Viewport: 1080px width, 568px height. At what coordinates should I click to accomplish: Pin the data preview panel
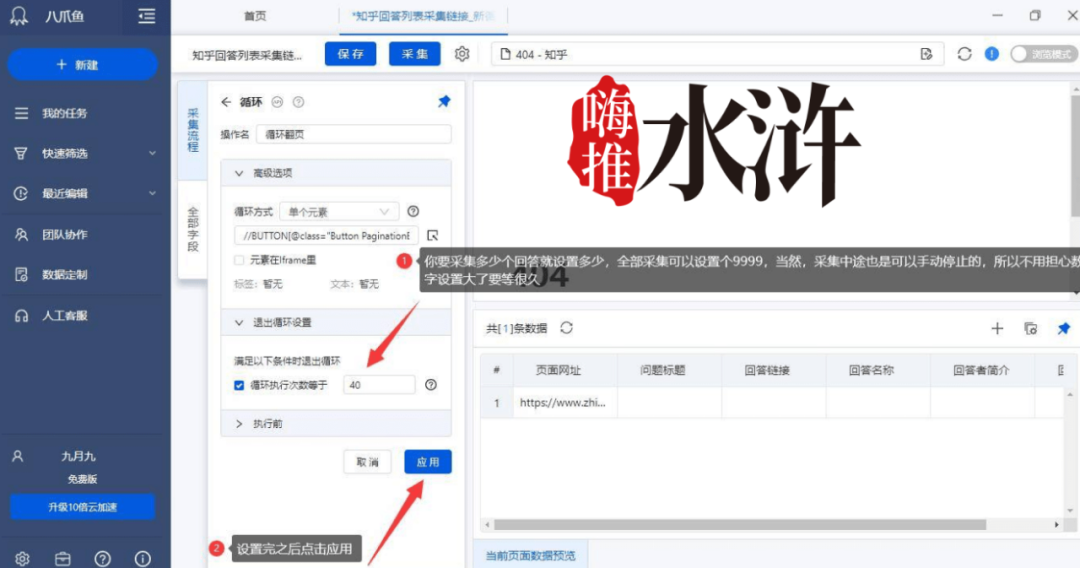point(1064,328)
